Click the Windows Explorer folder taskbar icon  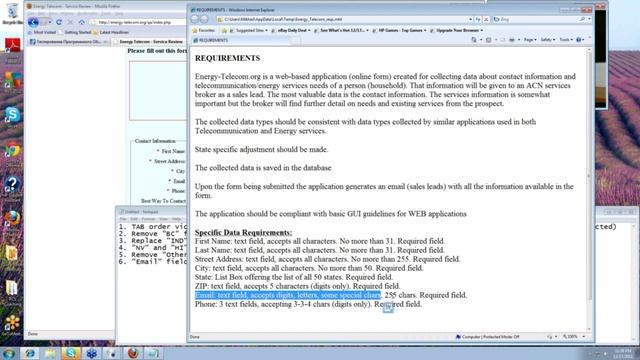[50, 353]
